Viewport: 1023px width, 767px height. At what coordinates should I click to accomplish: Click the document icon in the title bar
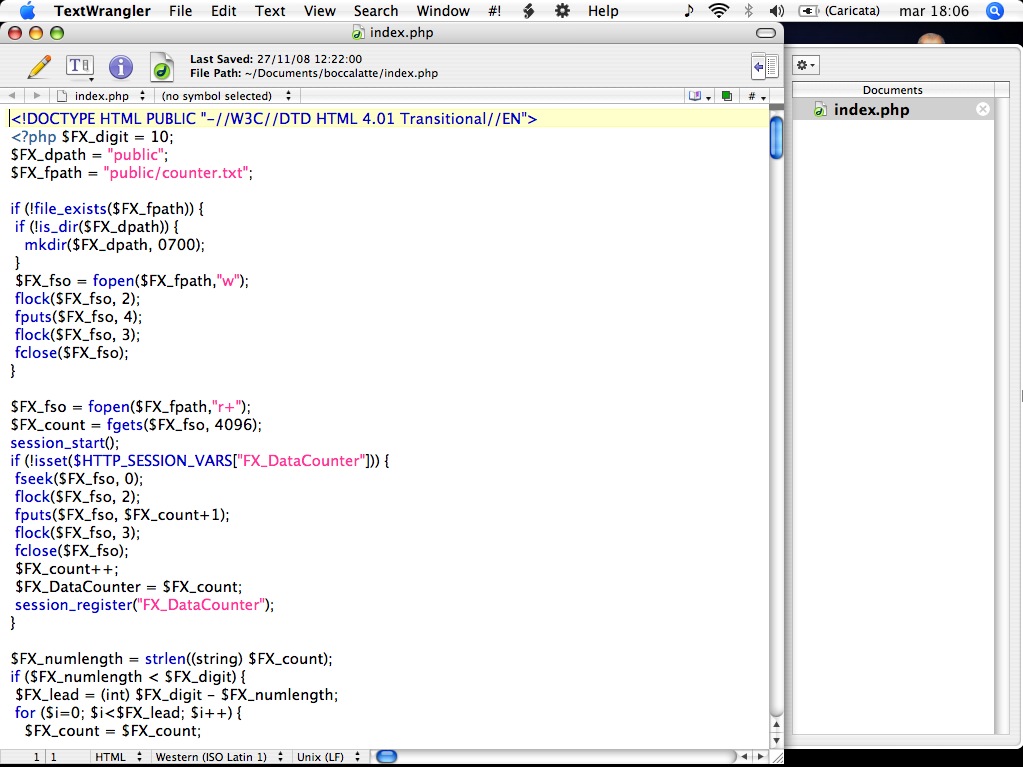point(358,33)
